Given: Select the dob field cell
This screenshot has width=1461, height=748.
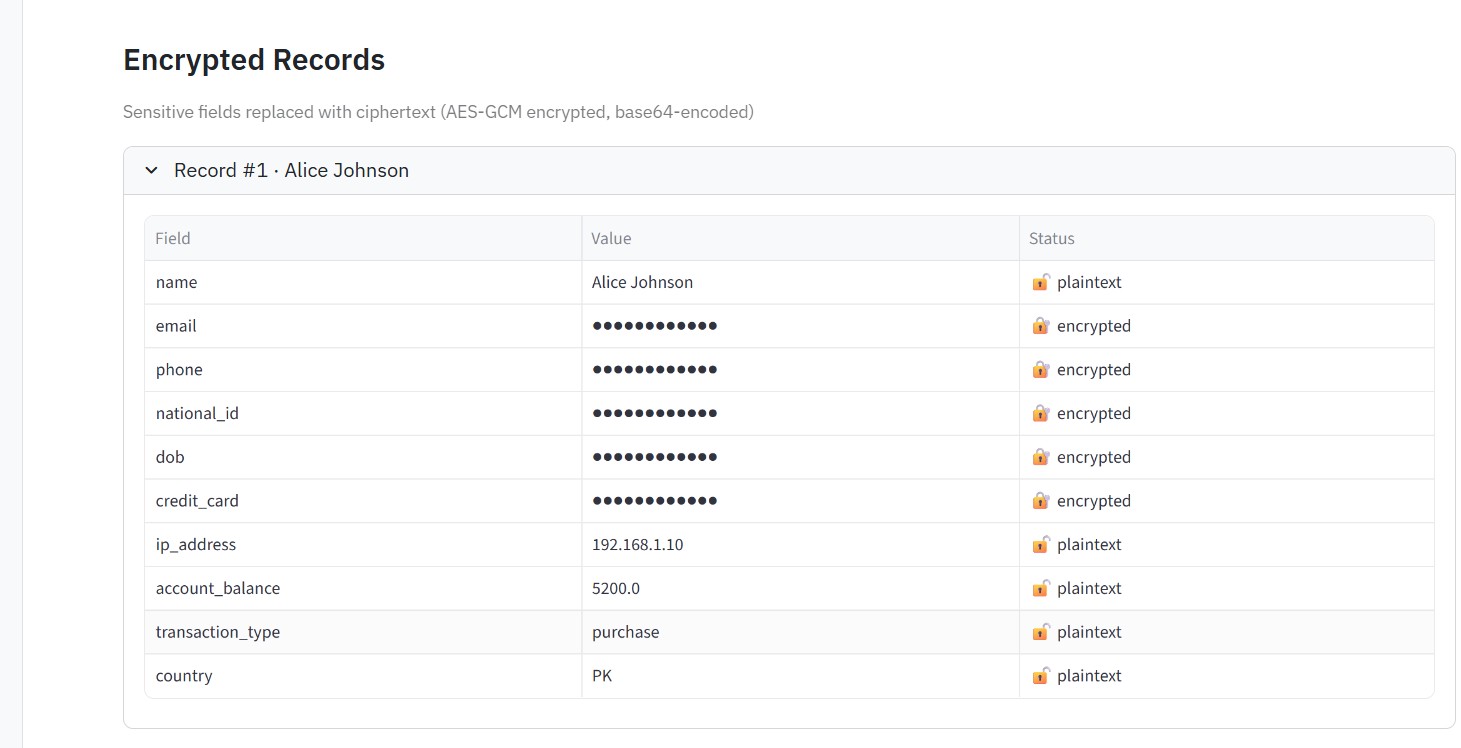Looking at the screenshot, I should coord(363,457).
